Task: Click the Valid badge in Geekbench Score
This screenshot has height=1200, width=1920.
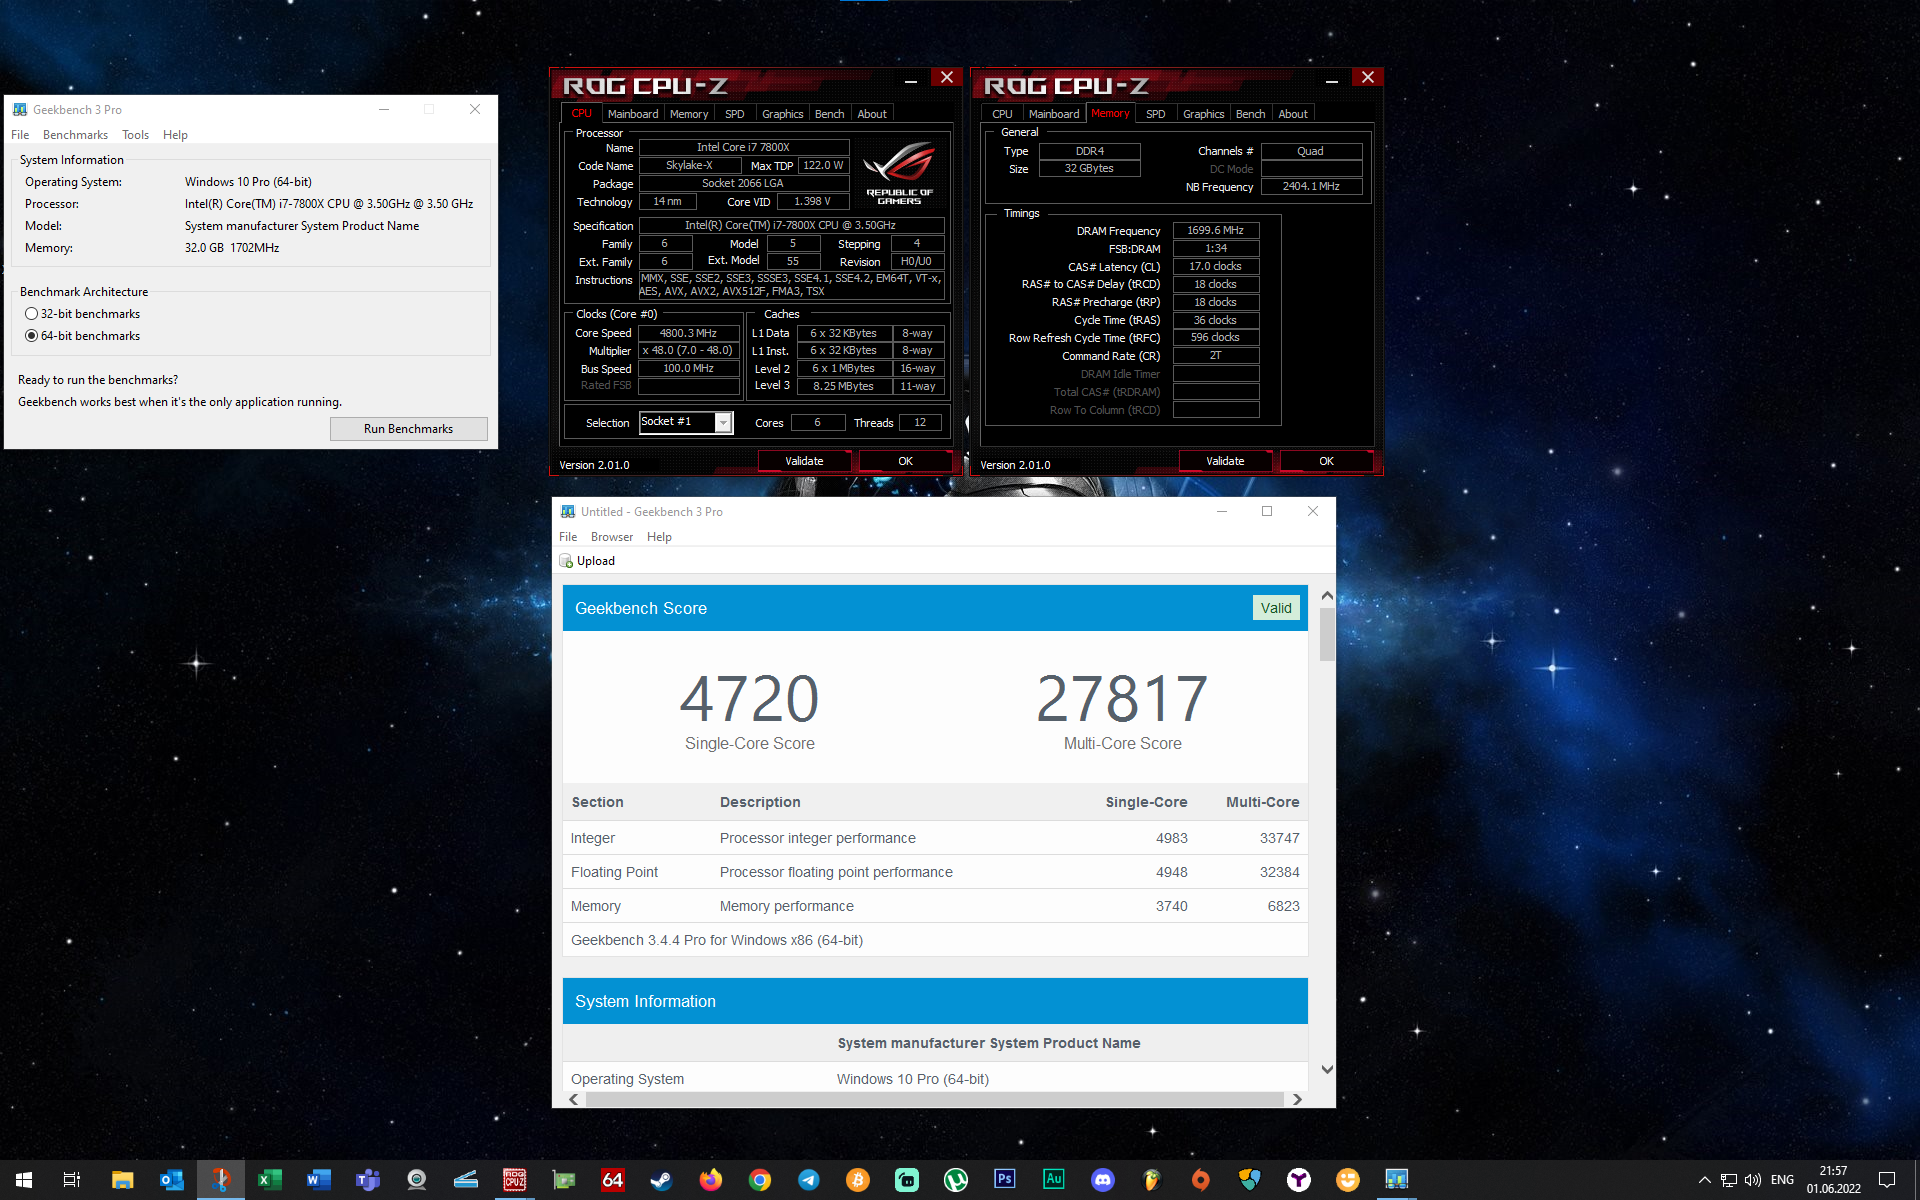Action: pyautogui.click(x=1276, y=608)
